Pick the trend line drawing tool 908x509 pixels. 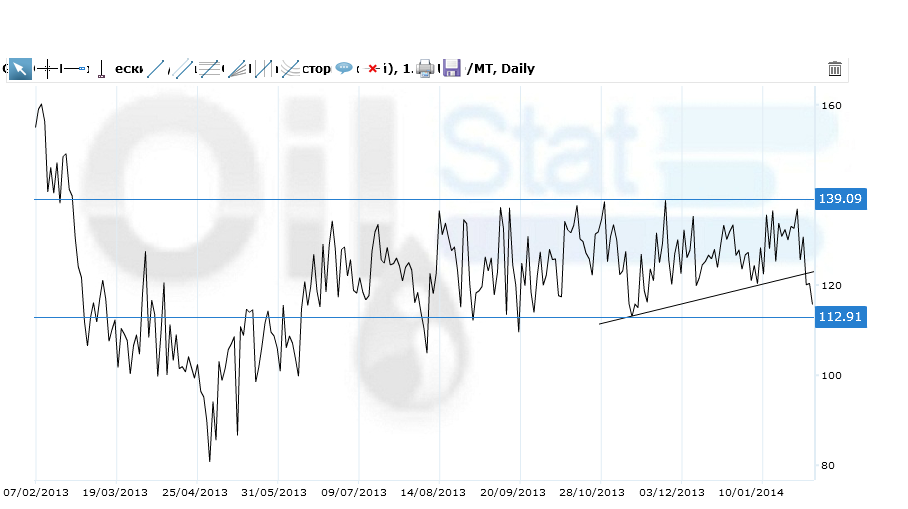pos(156,69)
